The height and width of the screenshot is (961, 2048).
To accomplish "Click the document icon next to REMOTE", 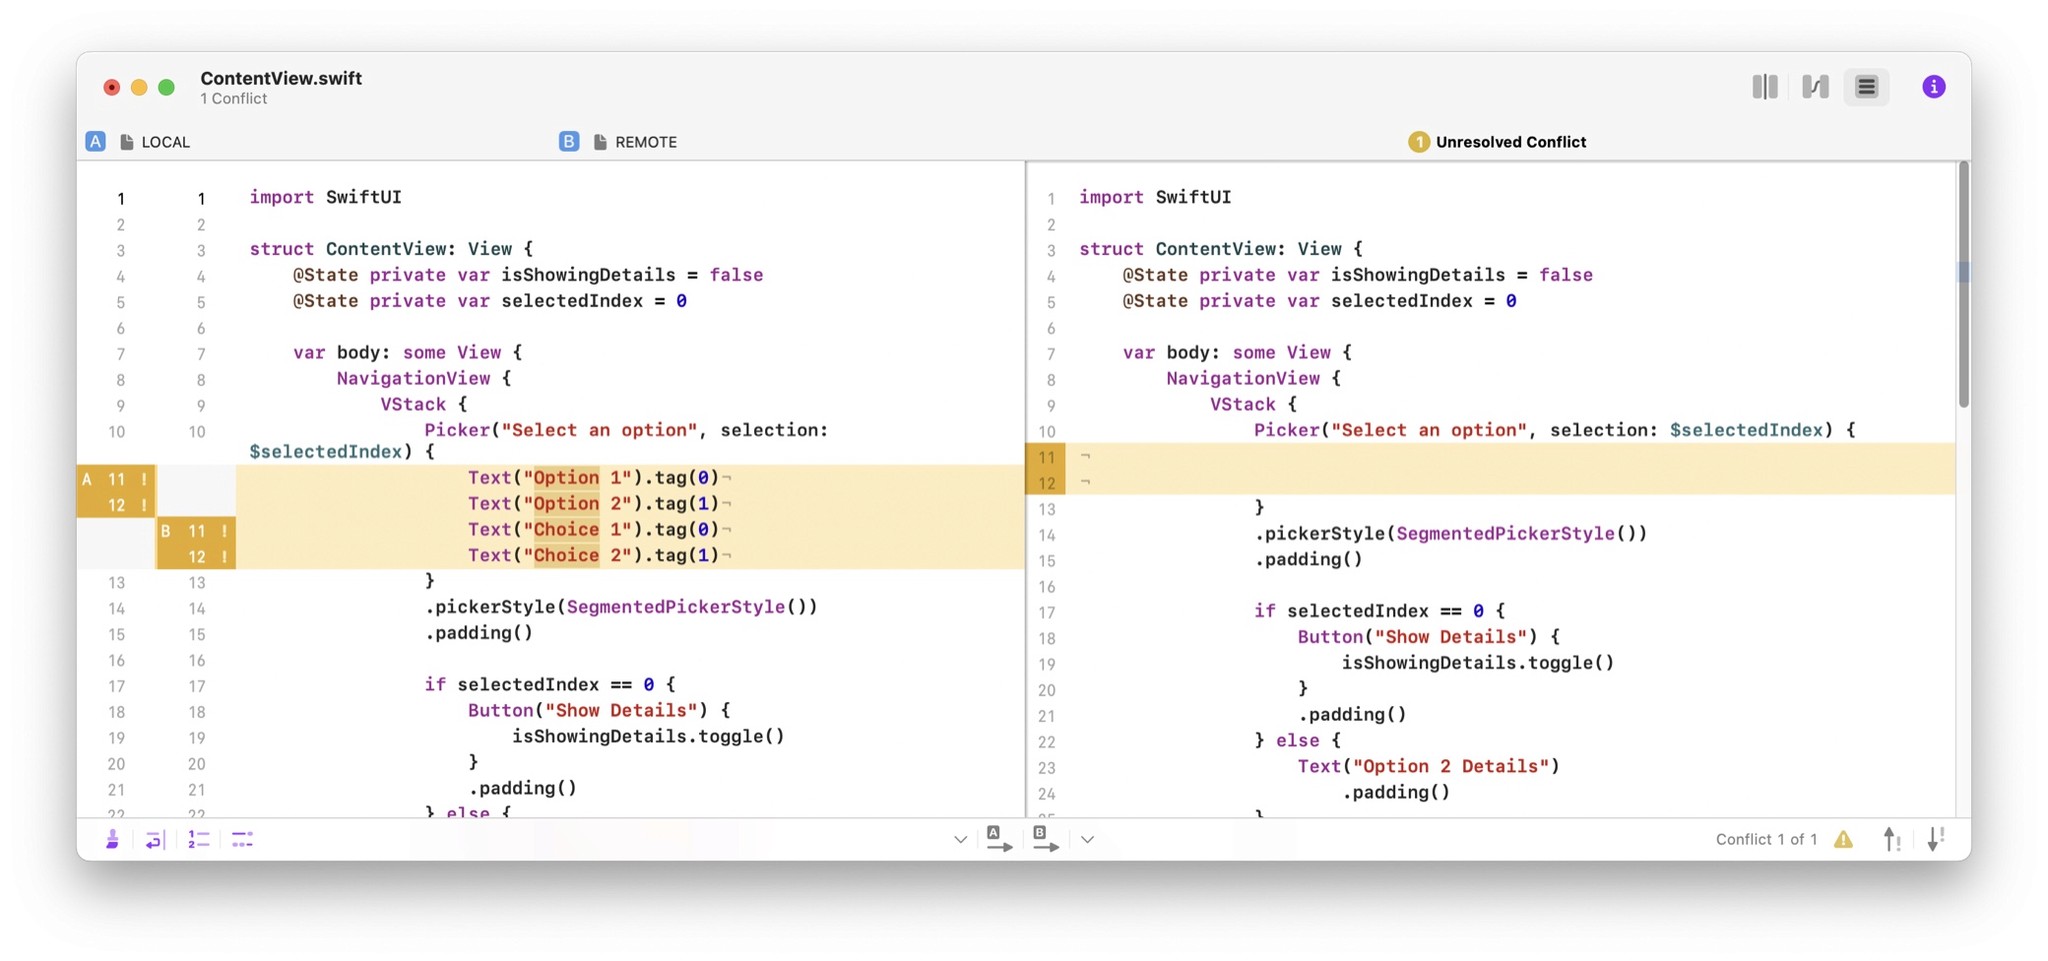I will point(600,142).
